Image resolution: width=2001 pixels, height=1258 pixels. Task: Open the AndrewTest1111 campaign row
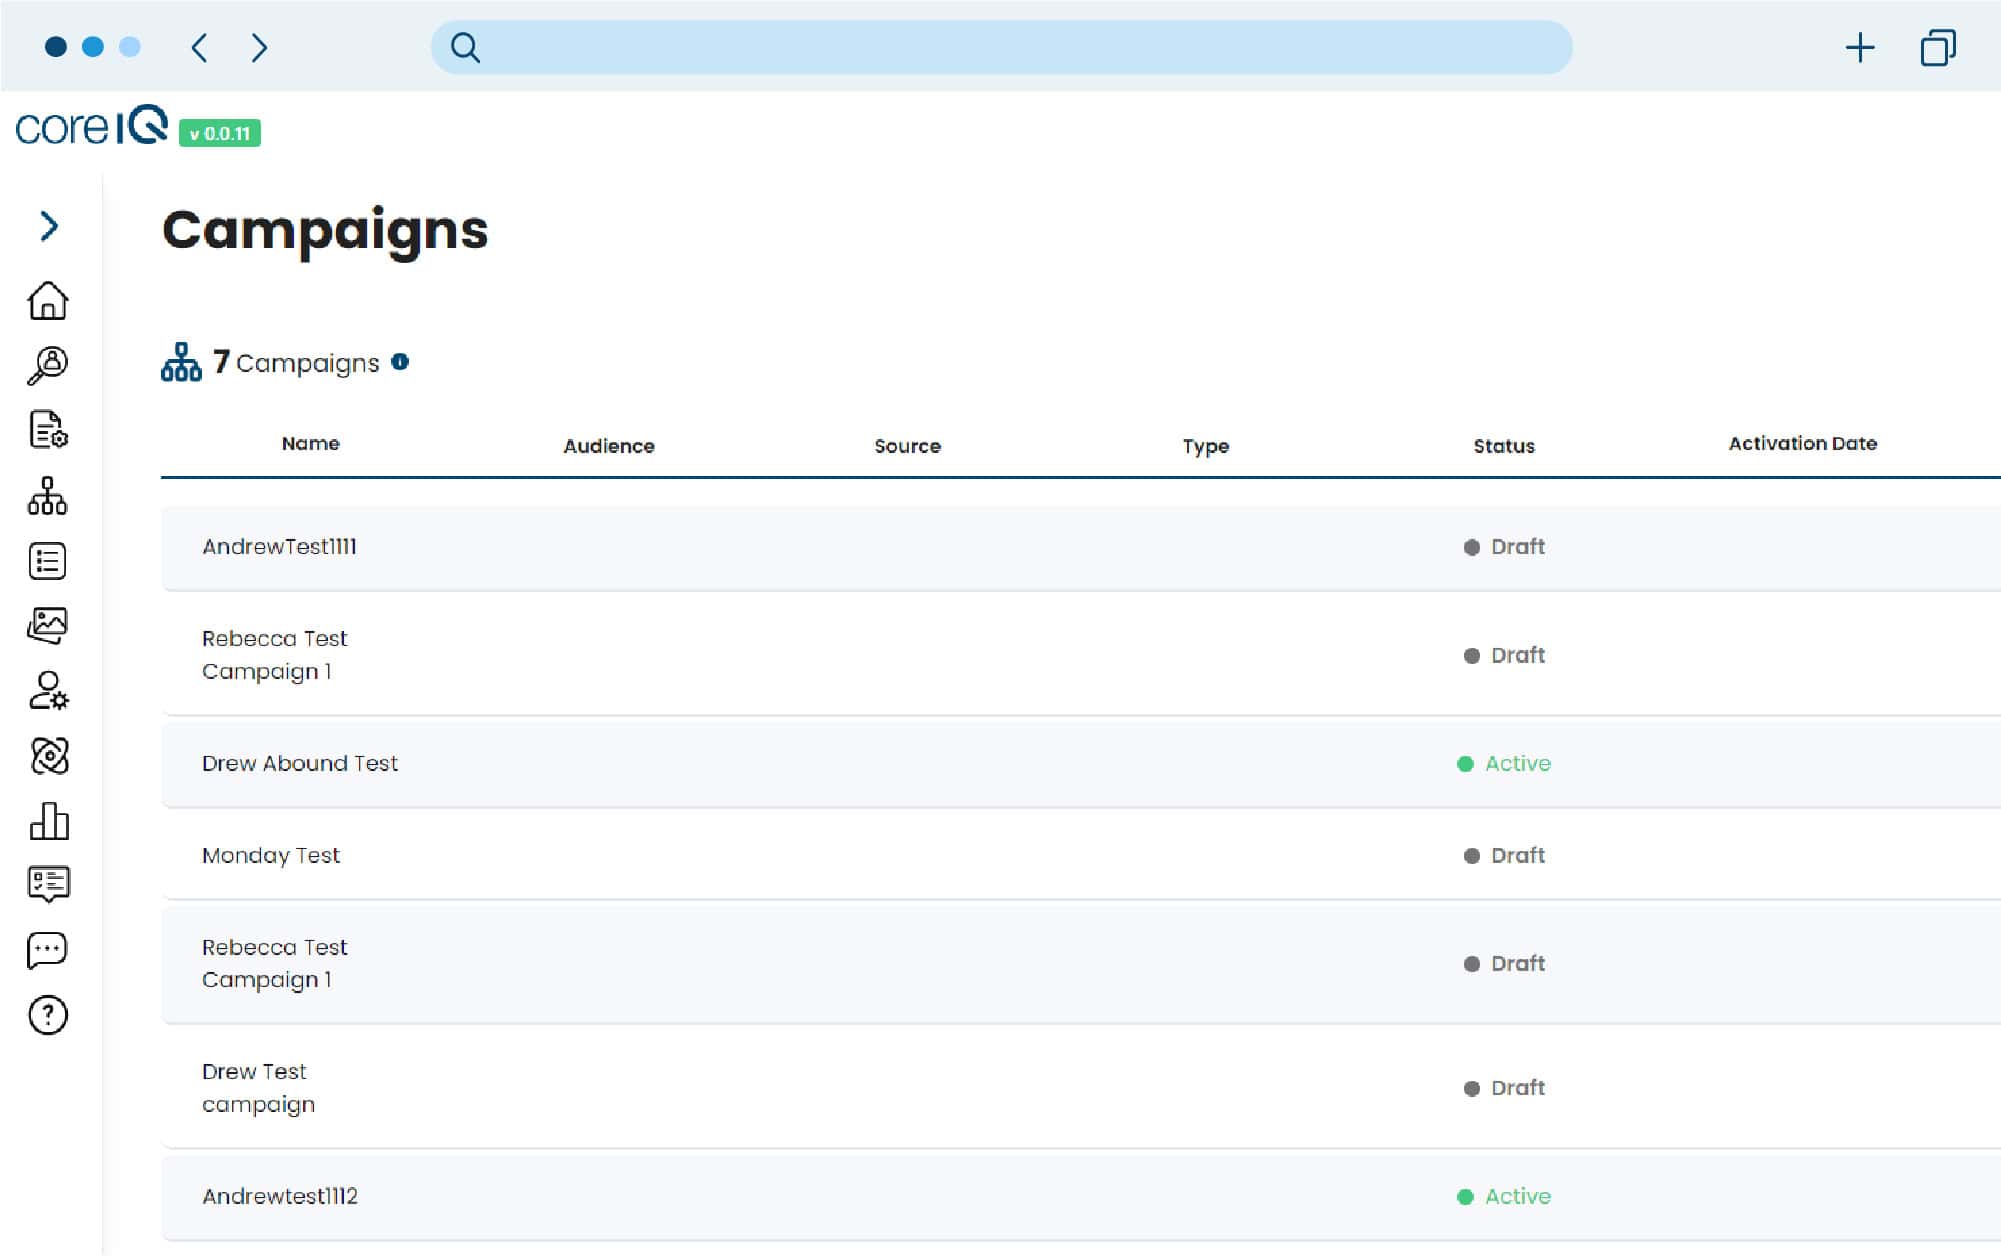279,547
